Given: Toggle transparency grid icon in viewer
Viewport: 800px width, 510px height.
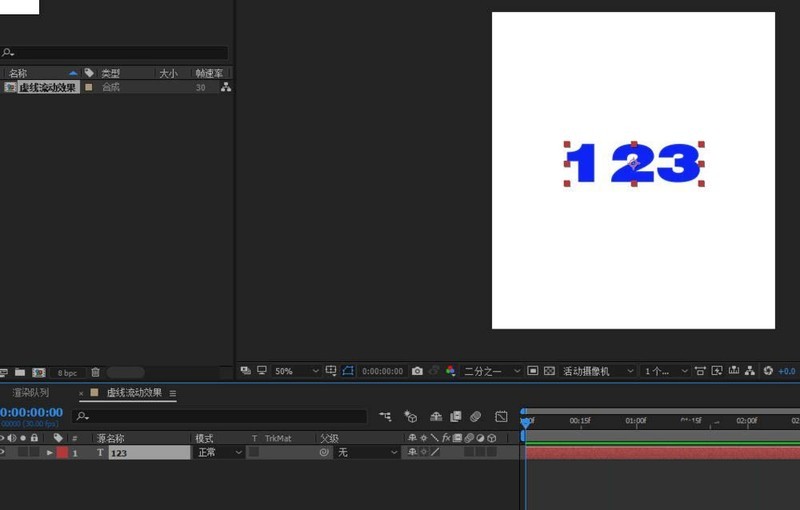Looking at the screenshot, I should [549, 371].
